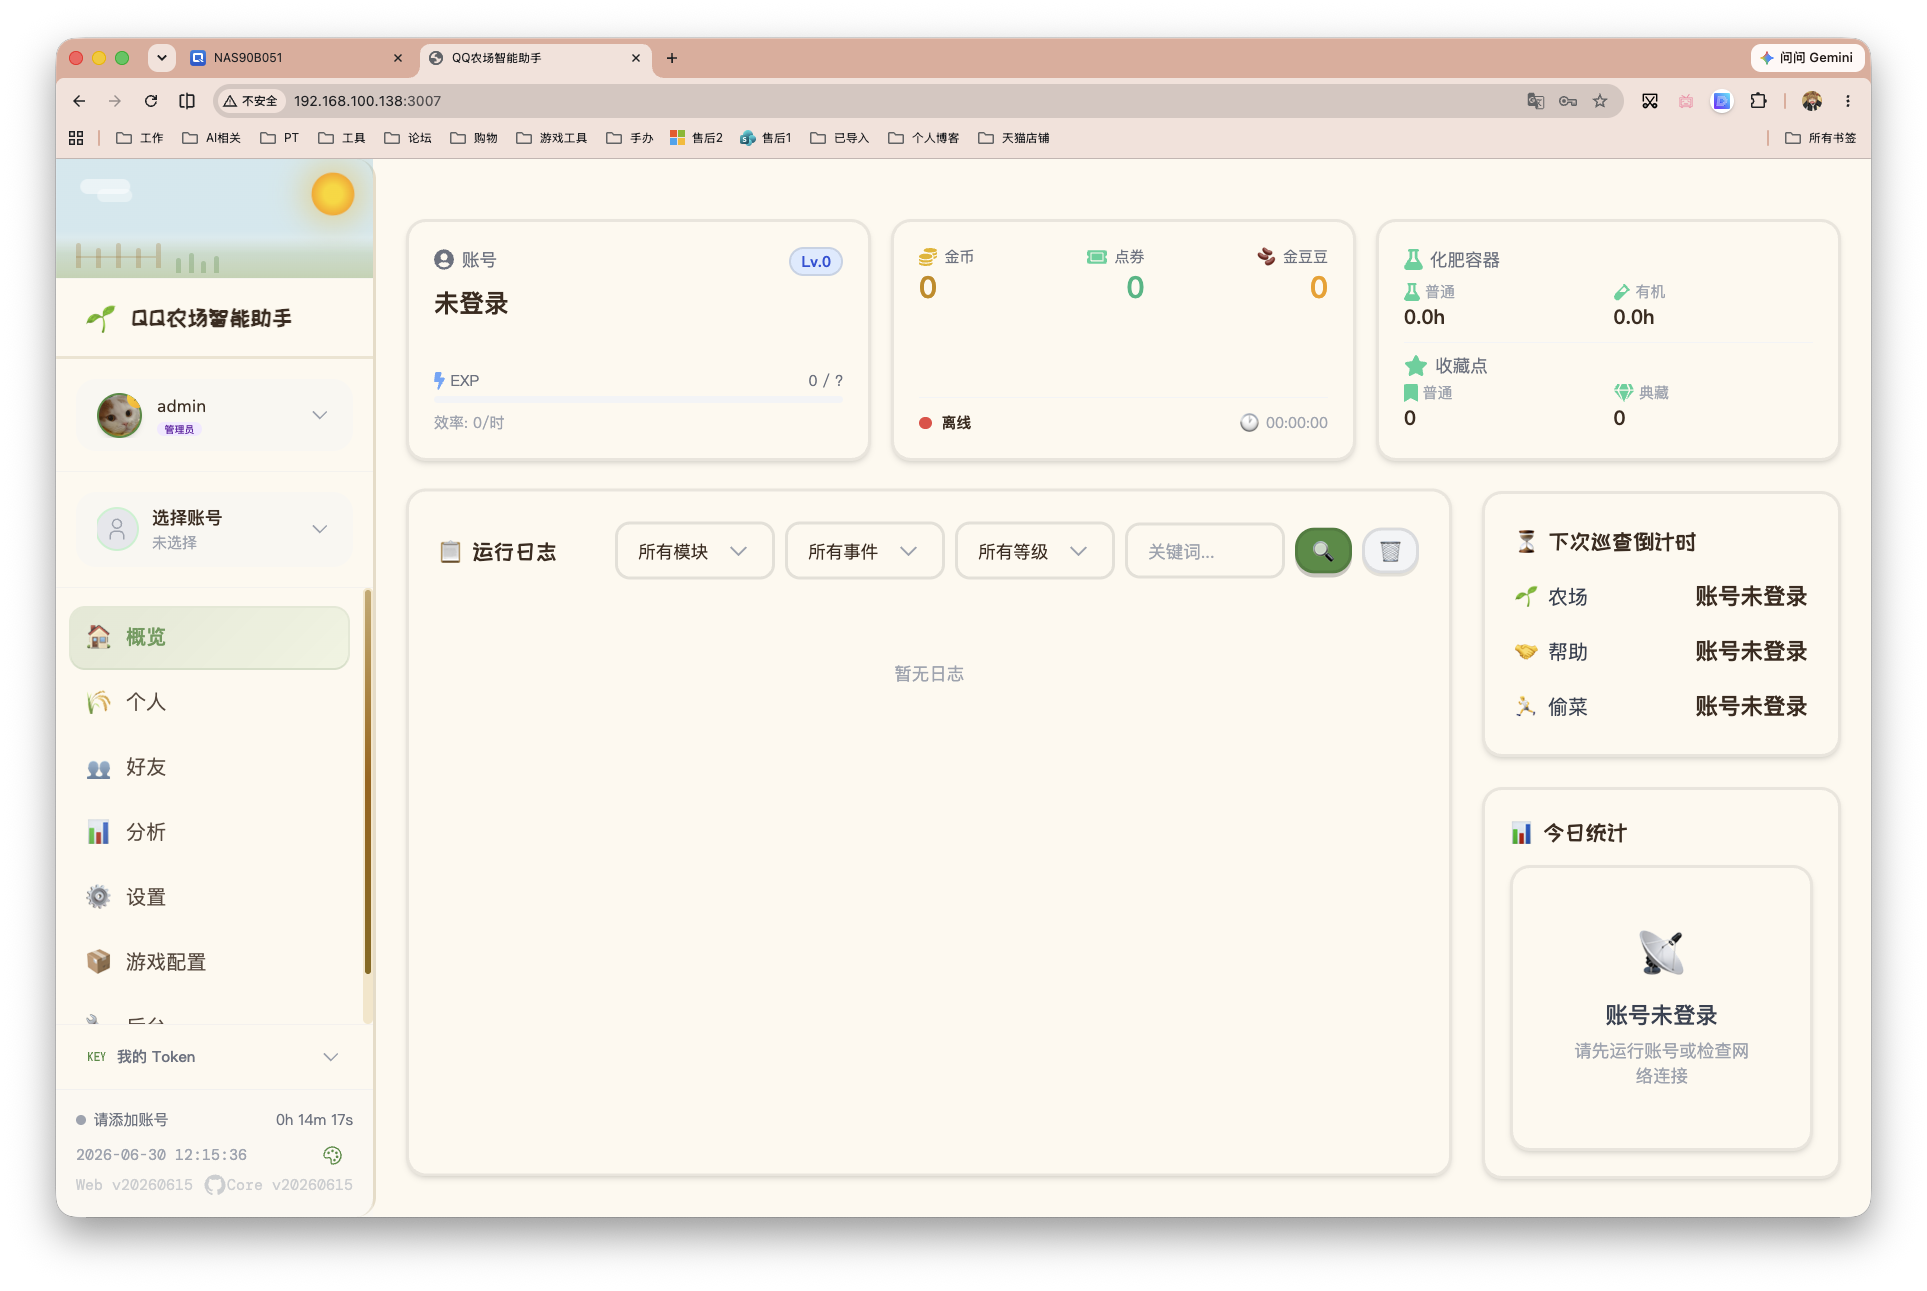Click the 农场 row in countdown panel
The height and width of the screenshot is (1291, 1927).
click(x=1661, y=597)
